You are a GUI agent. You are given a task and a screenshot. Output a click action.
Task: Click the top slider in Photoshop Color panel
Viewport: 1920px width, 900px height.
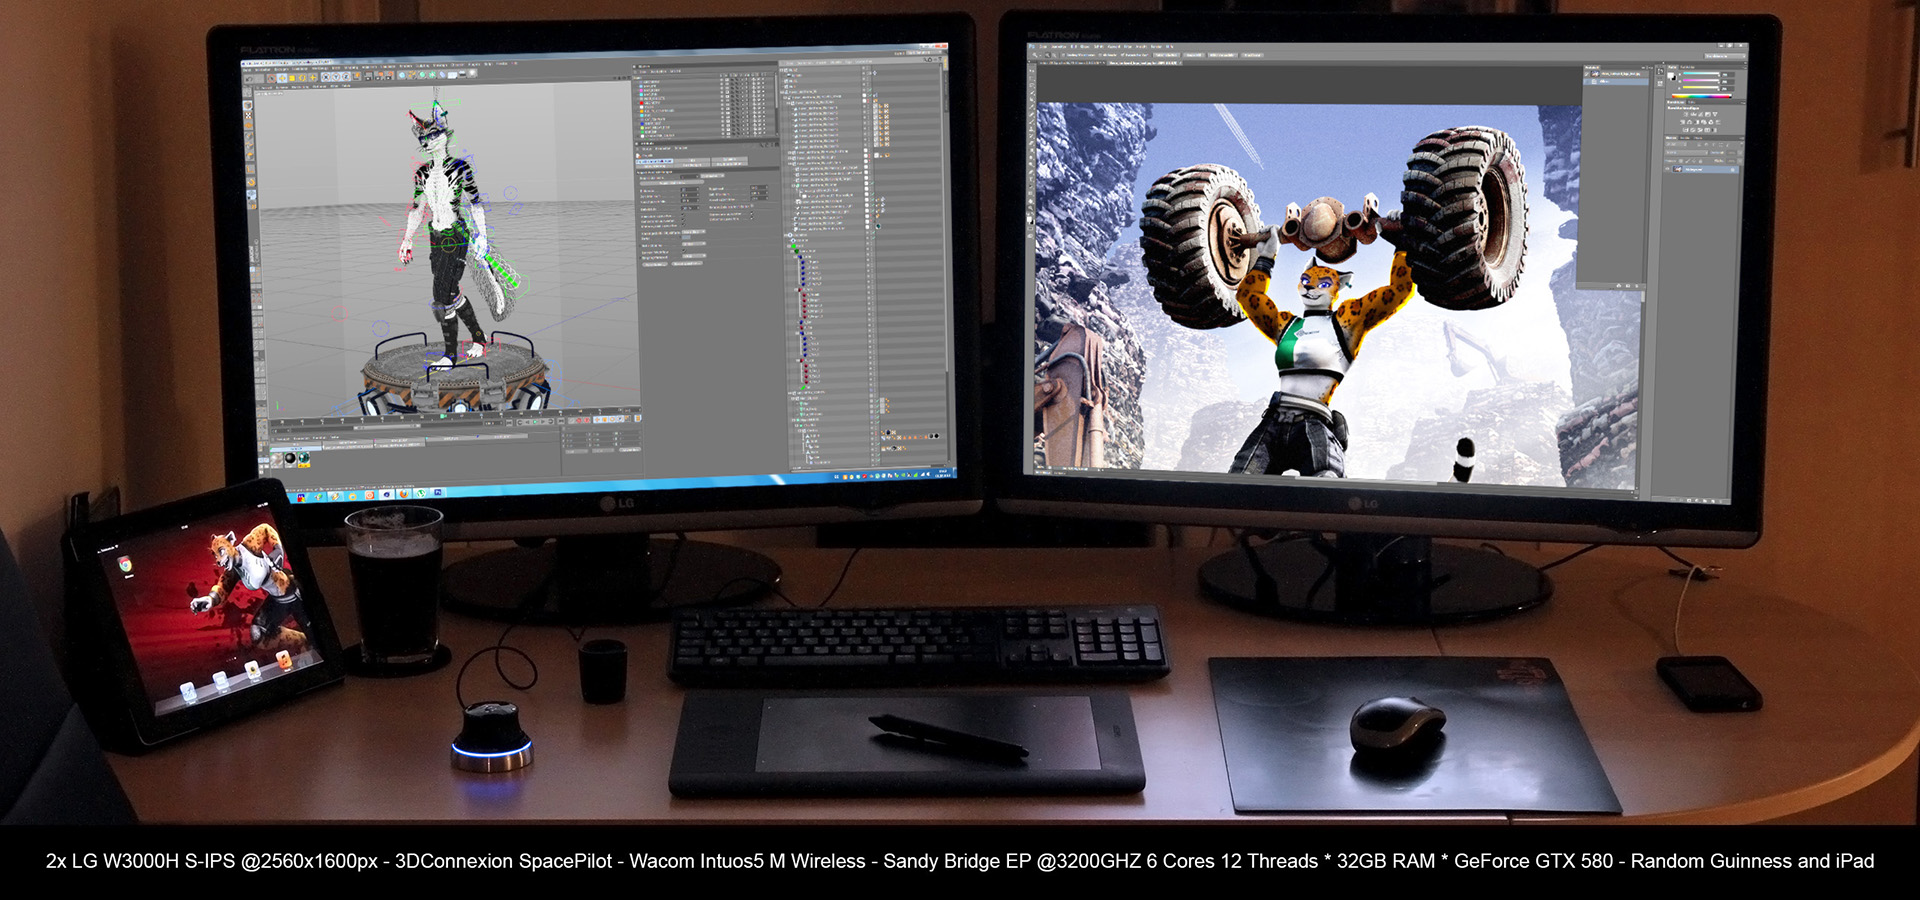point(1701,73)
